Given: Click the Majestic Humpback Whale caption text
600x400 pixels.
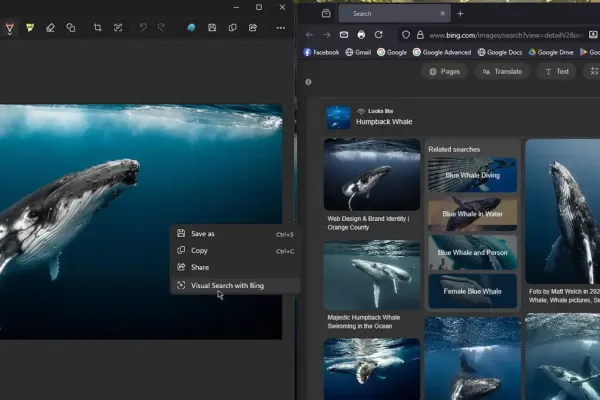Looking at the screenshot, I should [x=364, y=322].
